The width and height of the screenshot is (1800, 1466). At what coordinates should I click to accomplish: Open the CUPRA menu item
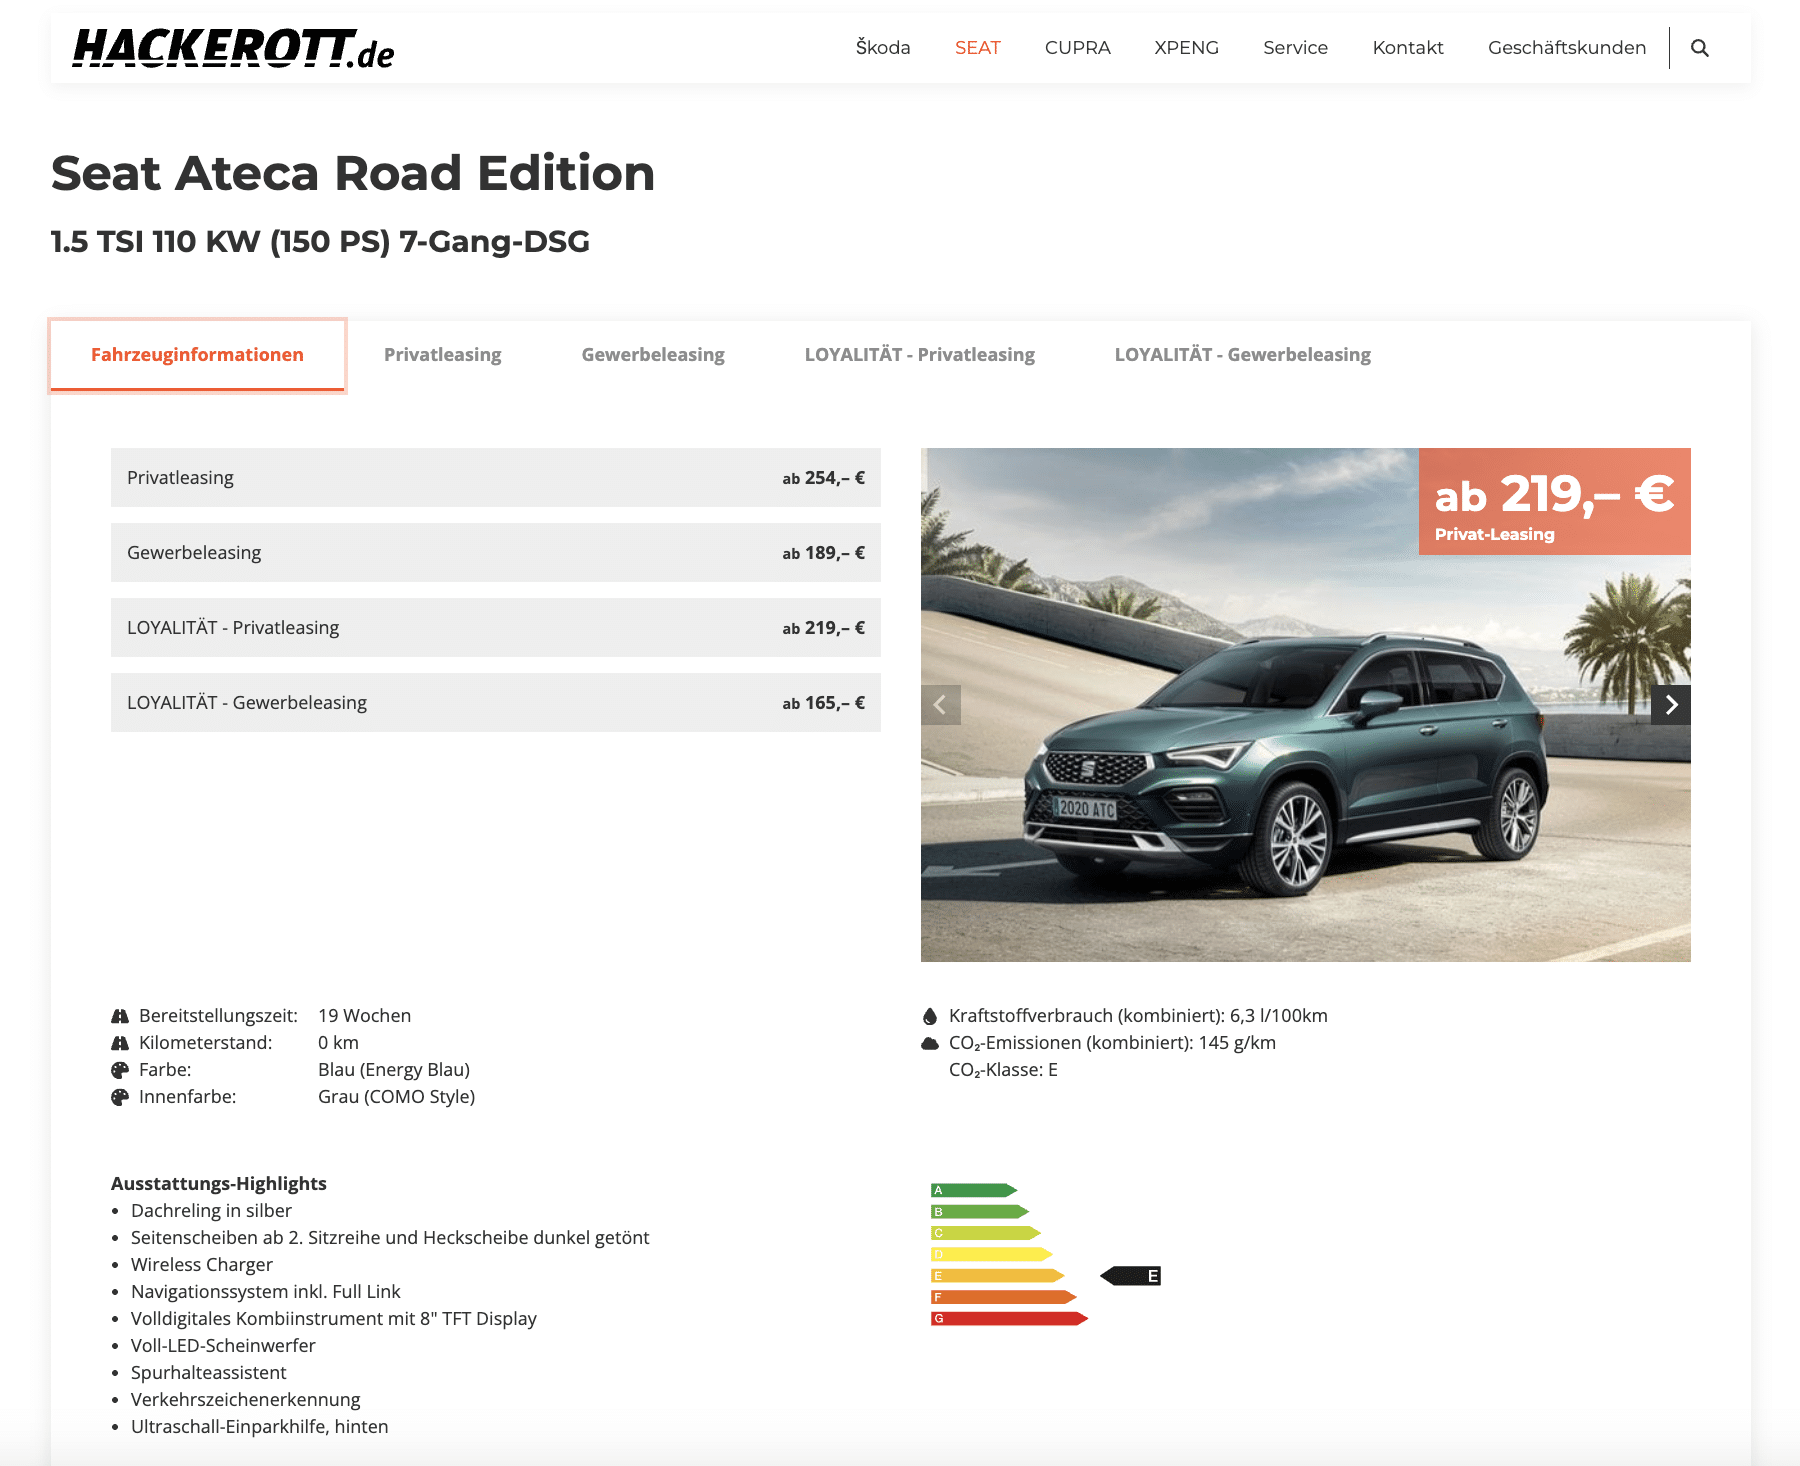click(1077, 48)
